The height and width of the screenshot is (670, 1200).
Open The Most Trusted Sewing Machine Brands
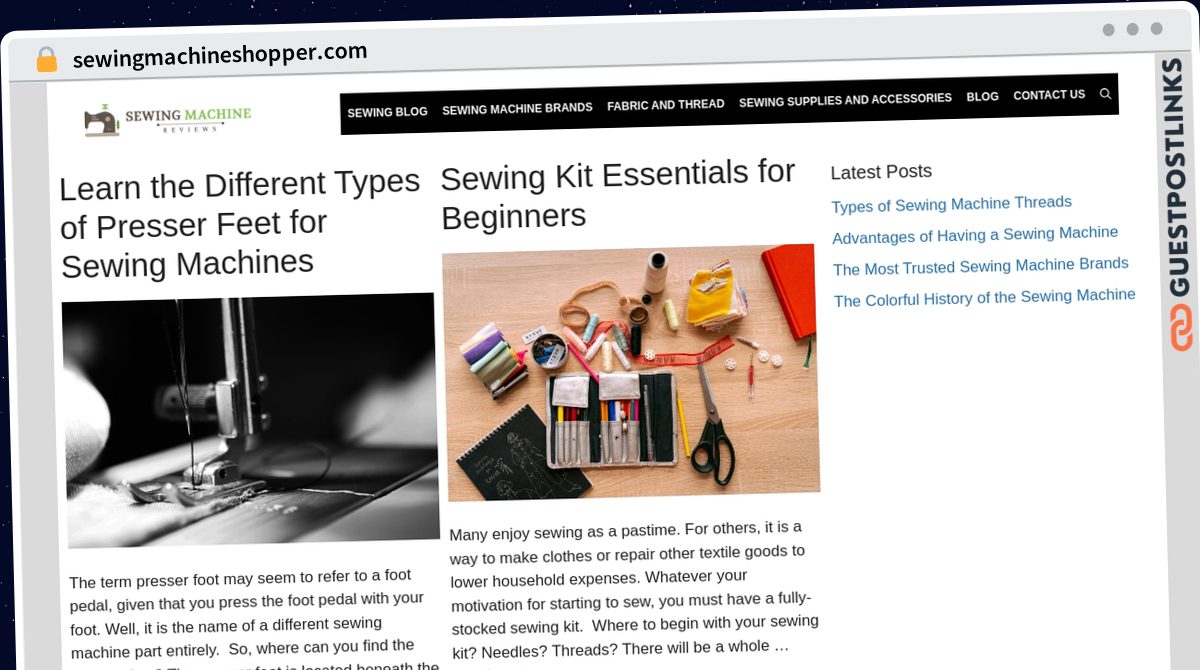[981, 266]
